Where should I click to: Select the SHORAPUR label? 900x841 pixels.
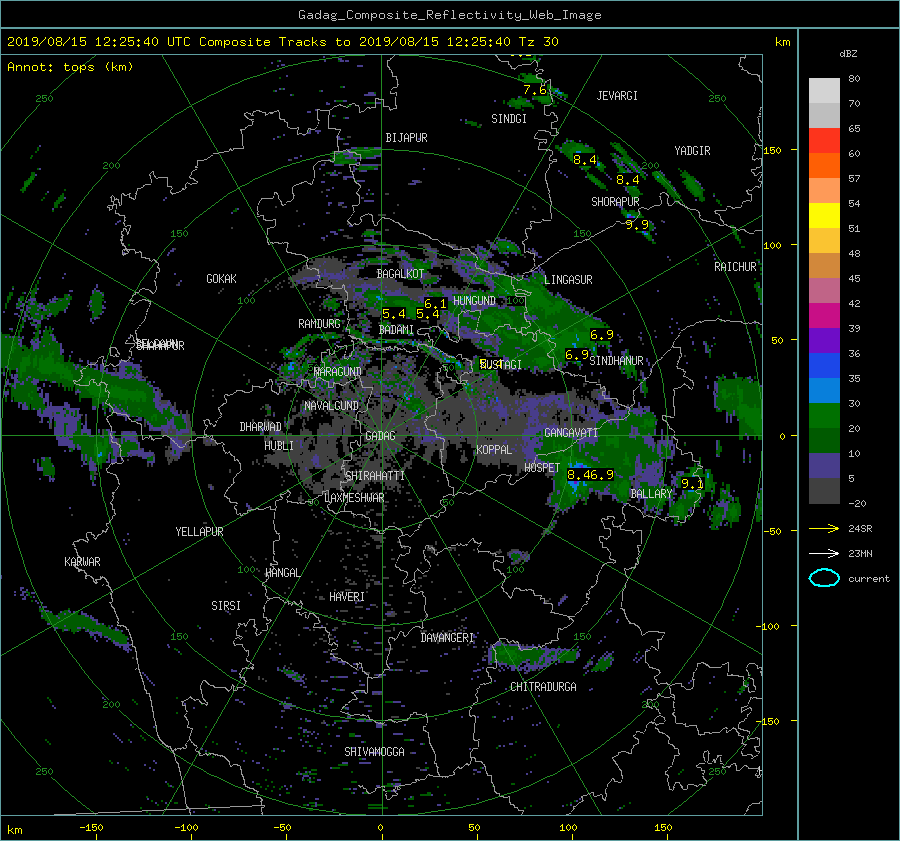(x=615, y=202)
